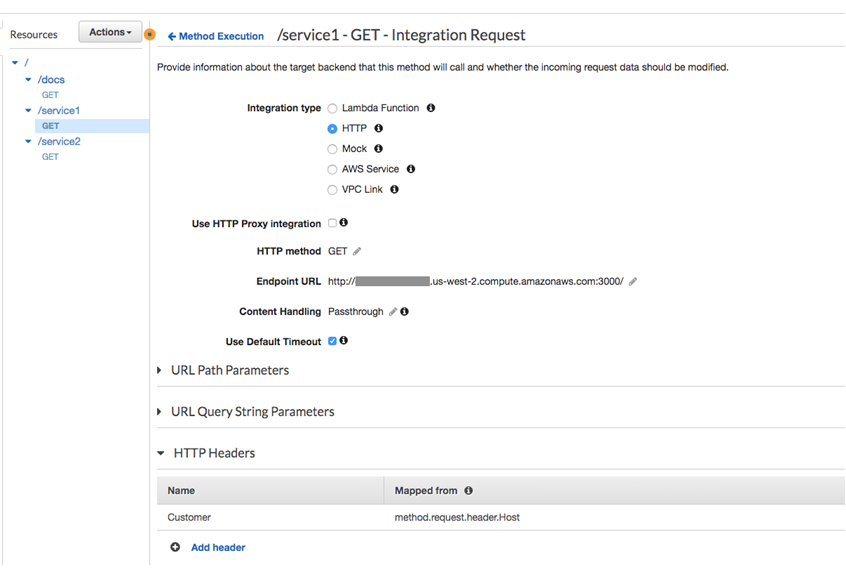The width and height of the screenshot is (846, 583).
Task: Click the plus icon beside Add header
Action: [175, 547]
